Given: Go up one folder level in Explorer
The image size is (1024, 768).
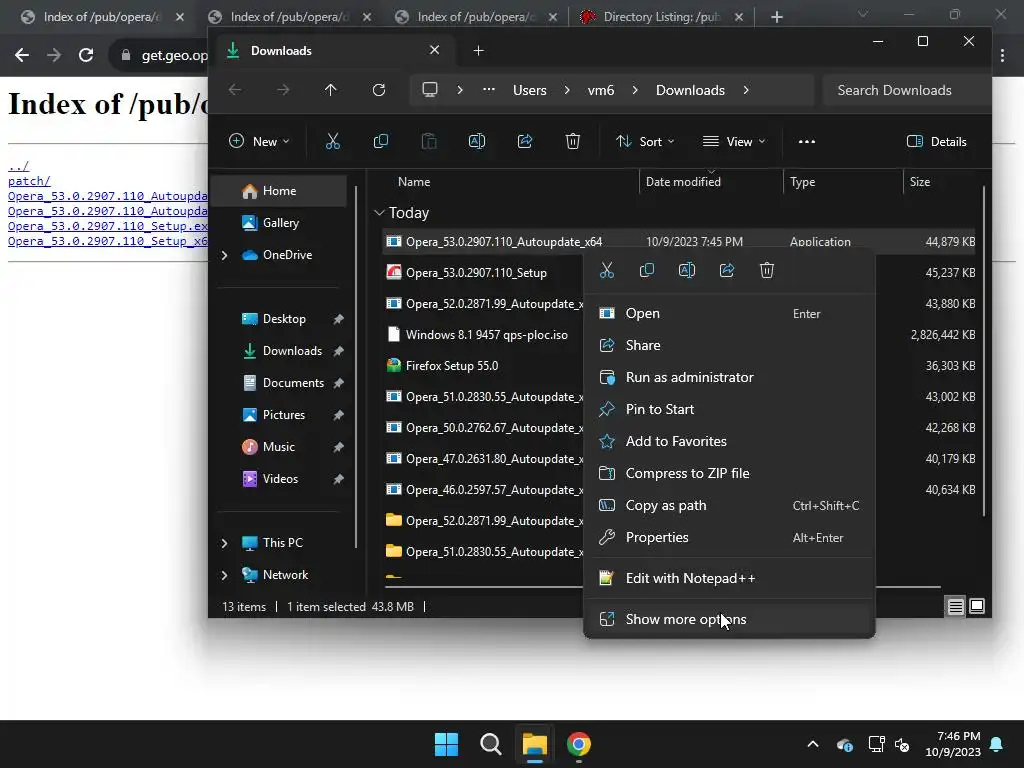Looking at the screenshot, I should click(x=330, y=90).
